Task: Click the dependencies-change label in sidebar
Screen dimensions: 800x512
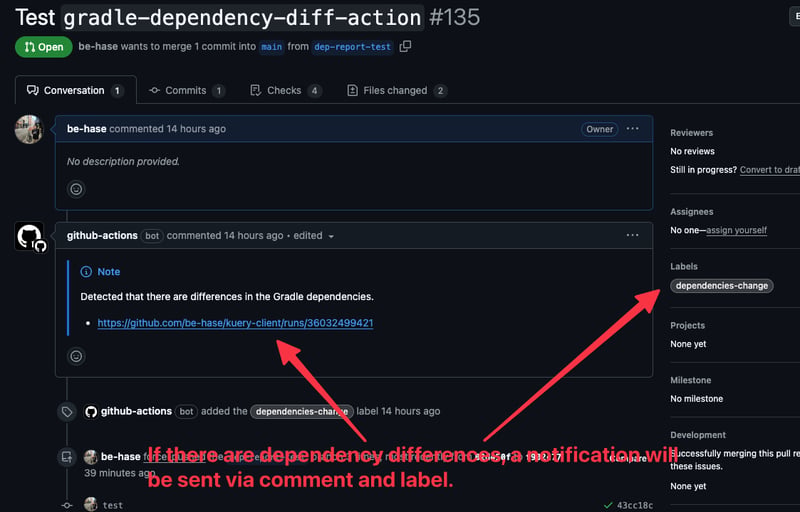Action: click(x=721, y=286)
